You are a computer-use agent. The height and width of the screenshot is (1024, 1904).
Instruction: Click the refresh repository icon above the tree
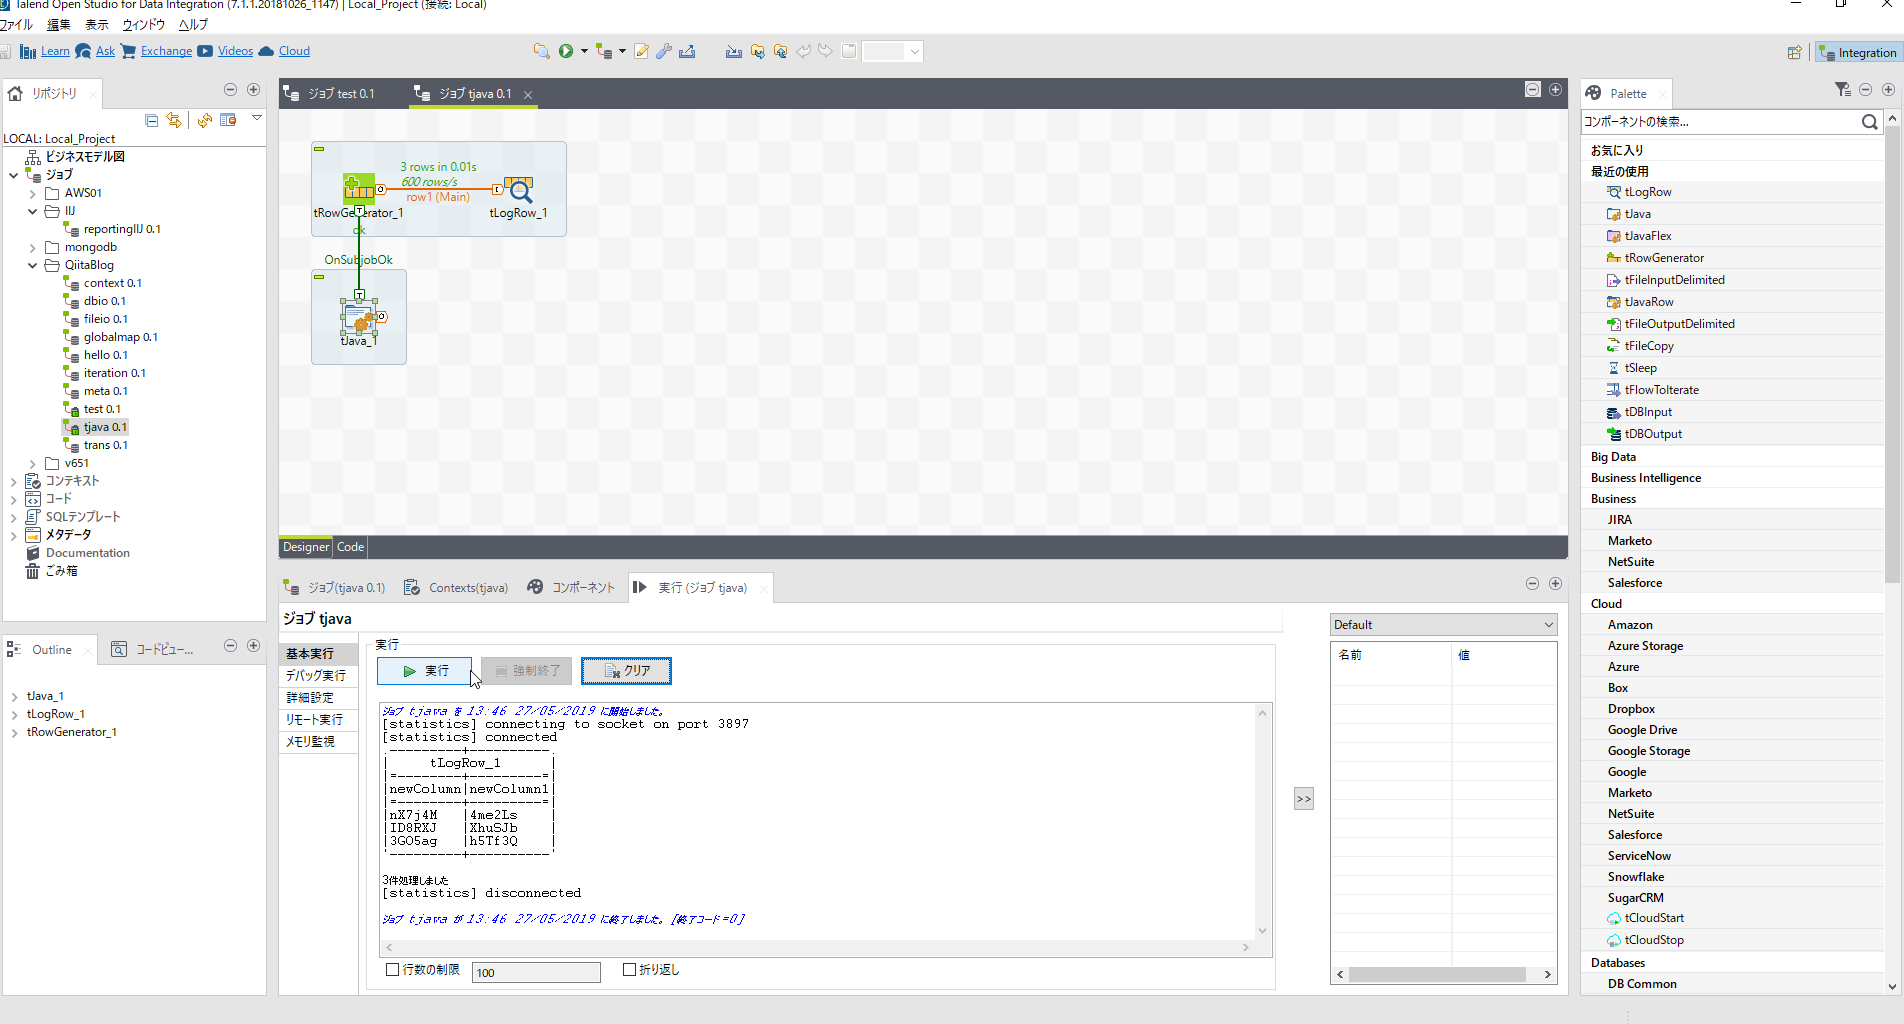204,120
